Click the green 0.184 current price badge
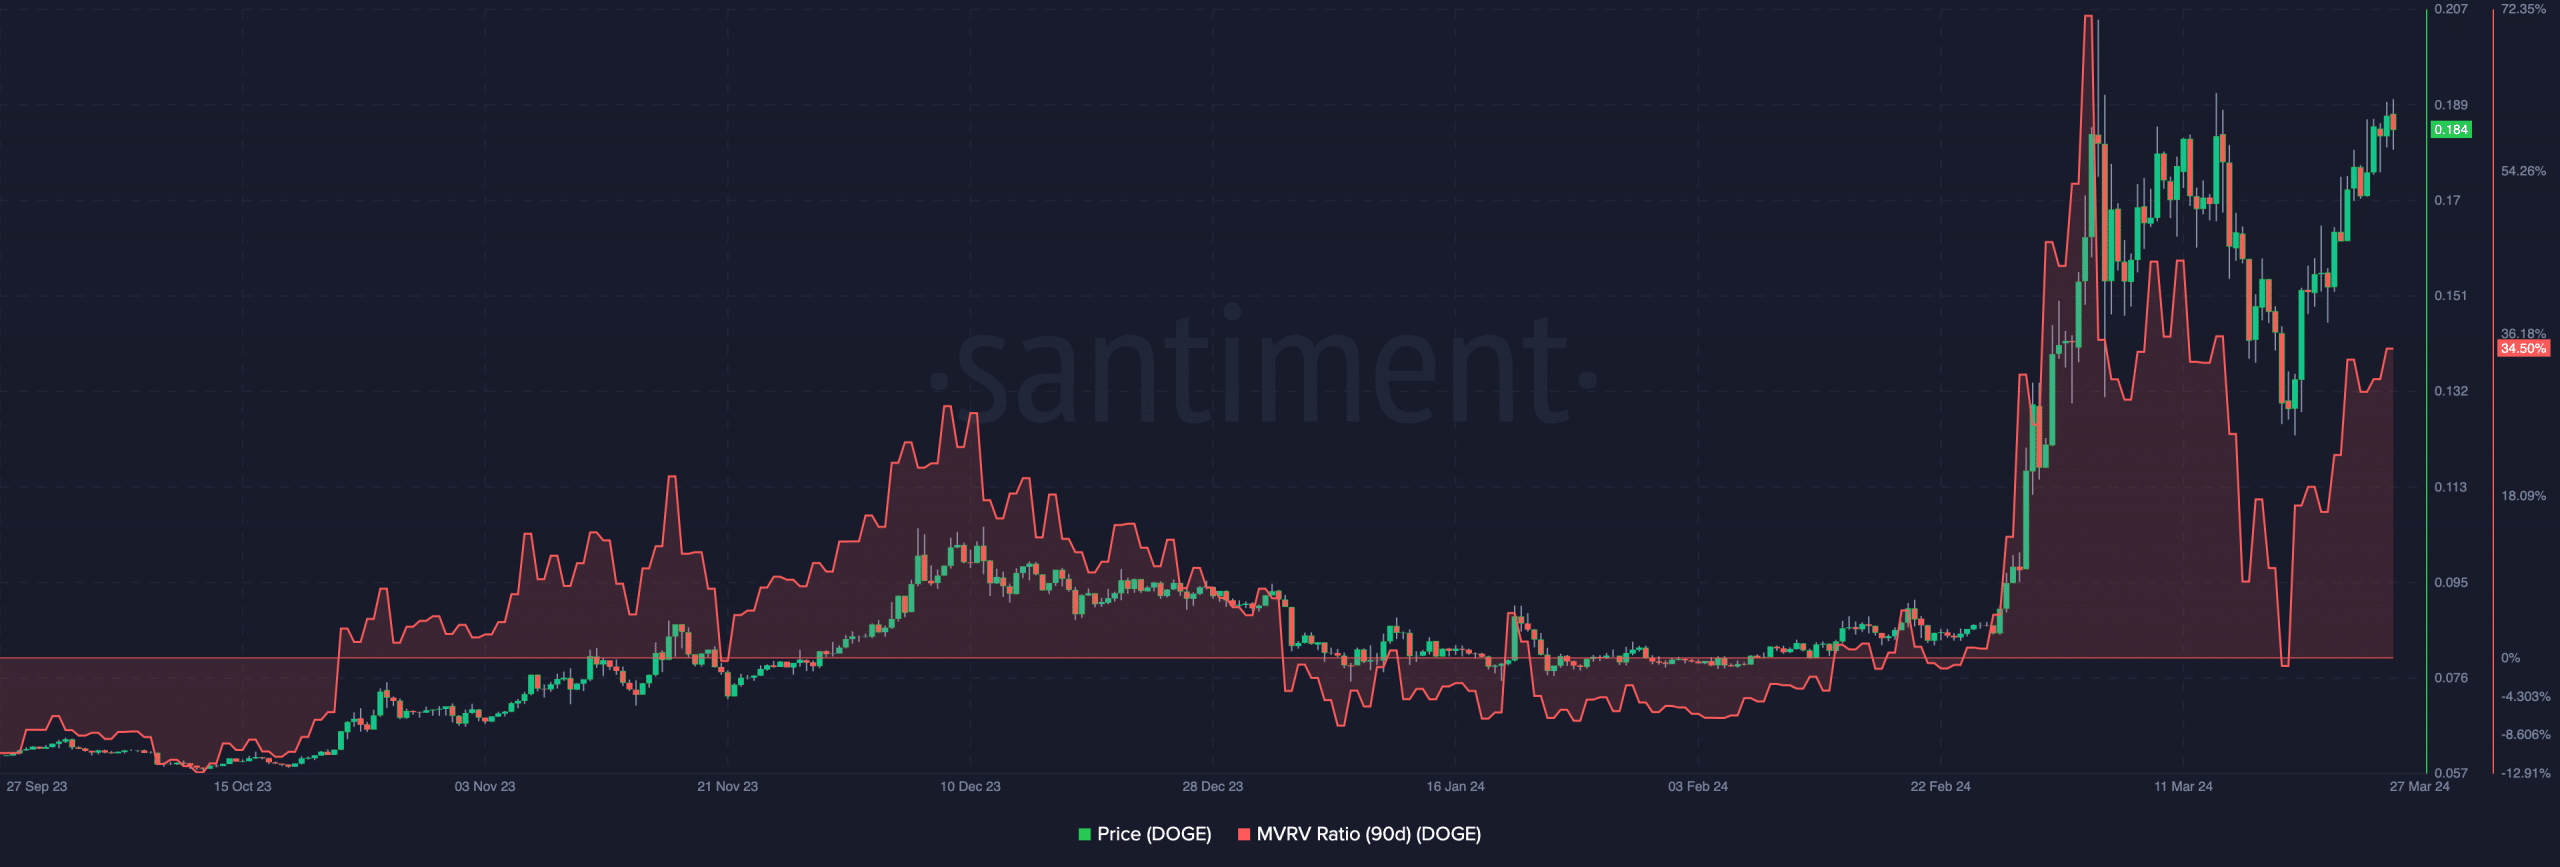 click(x=2451, y=130)
